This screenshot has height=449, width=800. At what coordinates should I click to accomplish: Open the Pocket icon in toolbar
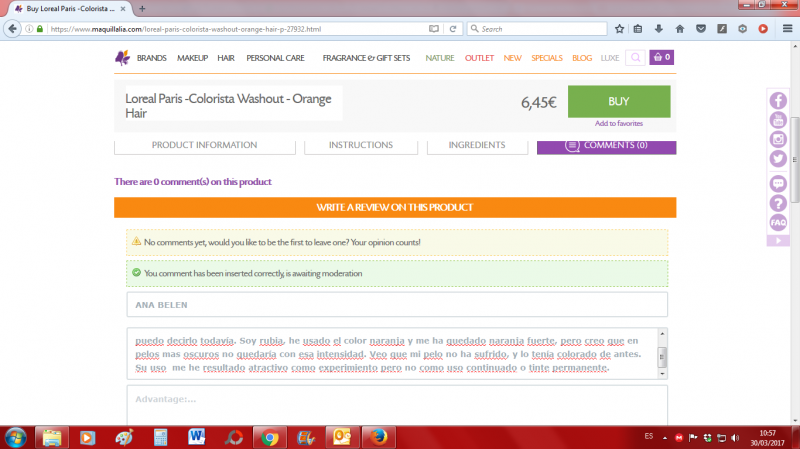pyautogui.click(x=701, y=29)
